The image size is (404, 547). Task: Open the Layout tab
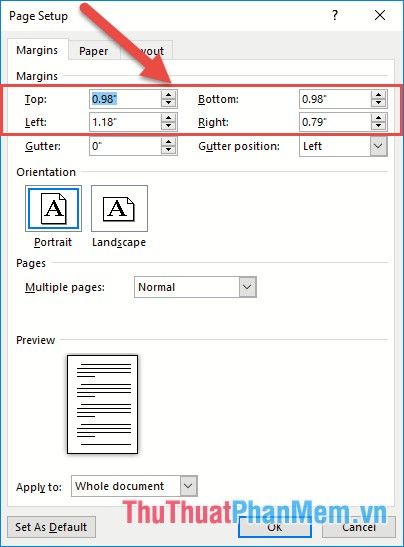[147, 51]
